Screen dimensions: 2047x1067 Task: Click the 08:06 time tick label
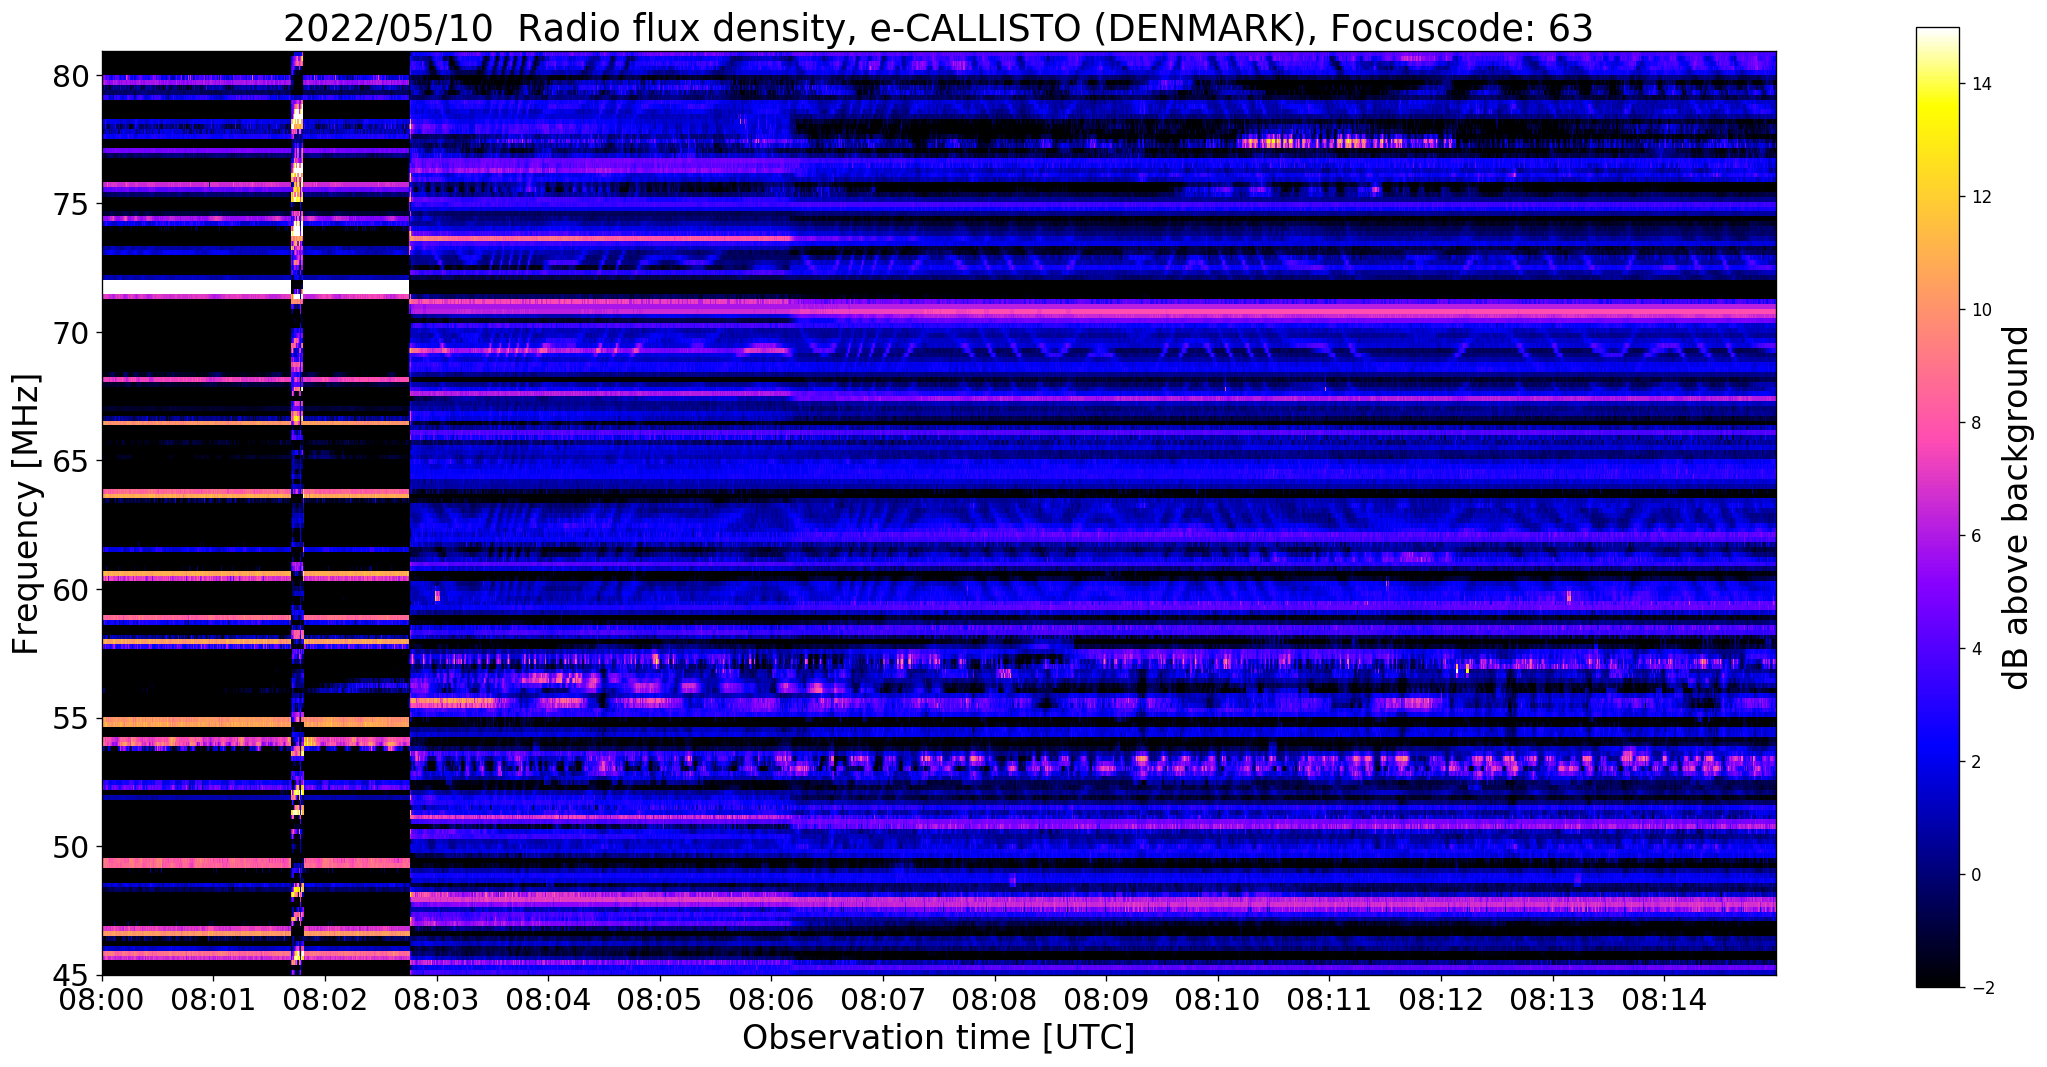[771, 1000]
